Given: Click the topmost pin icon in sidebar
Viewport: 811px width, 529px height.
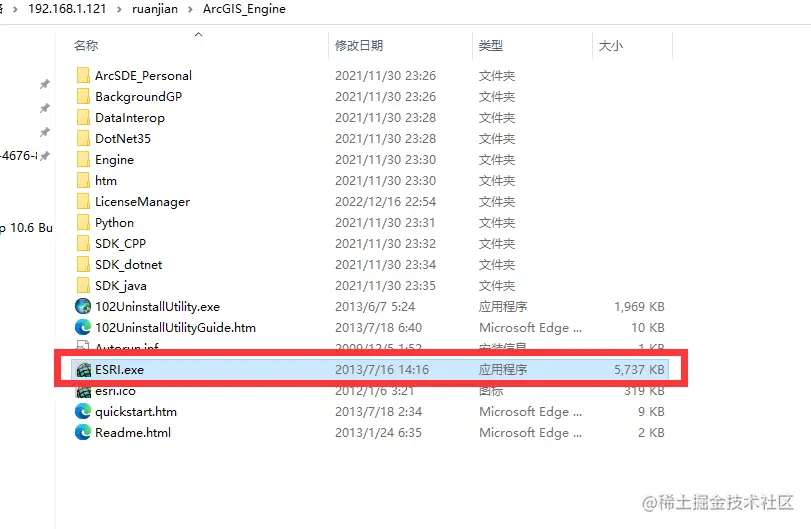Looking at the screenshot, I should point(45,84).
